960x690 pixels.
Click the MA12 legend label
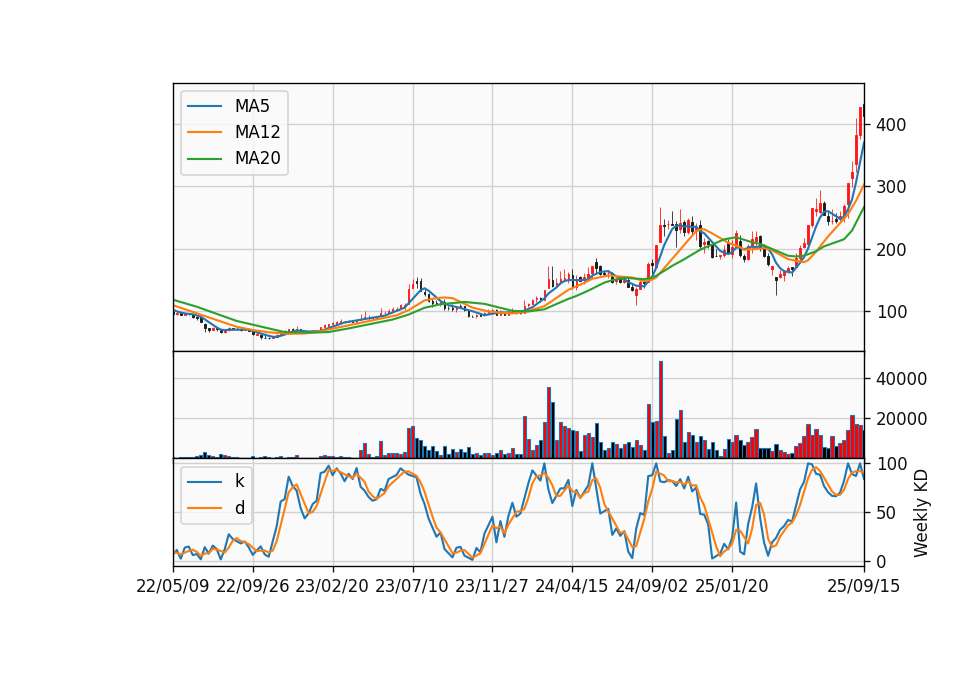tap(257, 132)
